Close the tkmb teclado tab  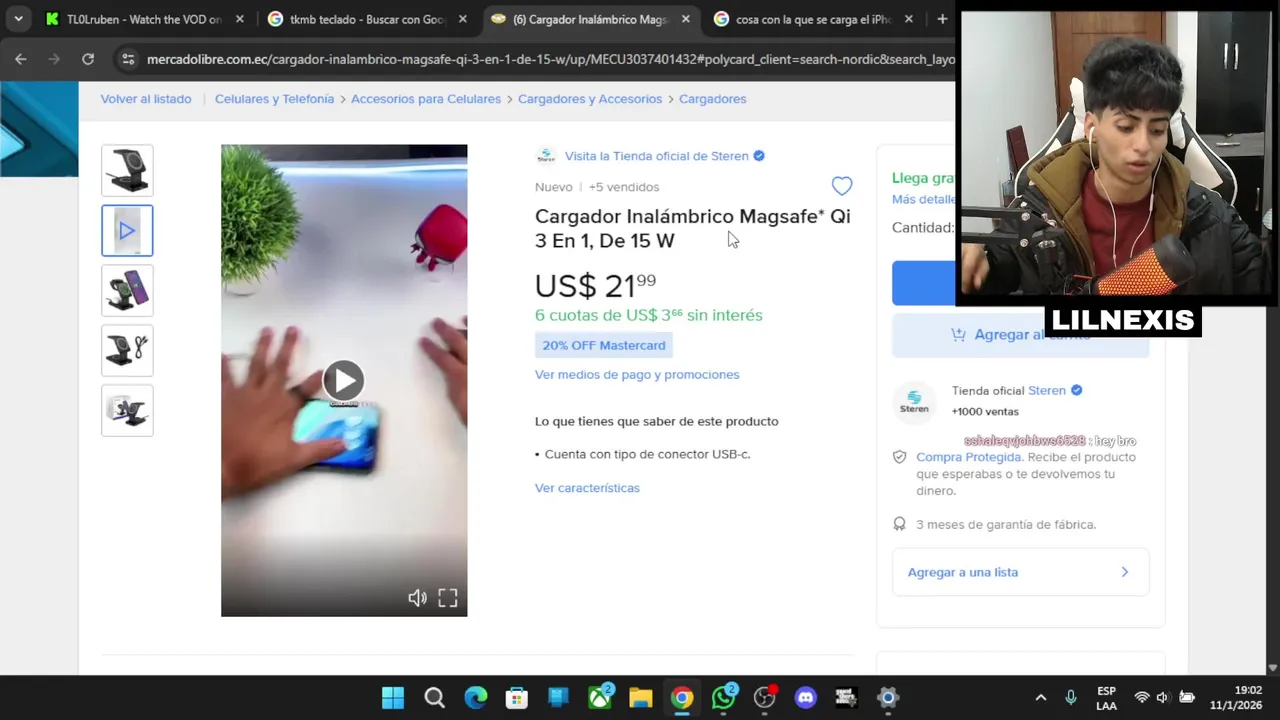coord(462,19)
